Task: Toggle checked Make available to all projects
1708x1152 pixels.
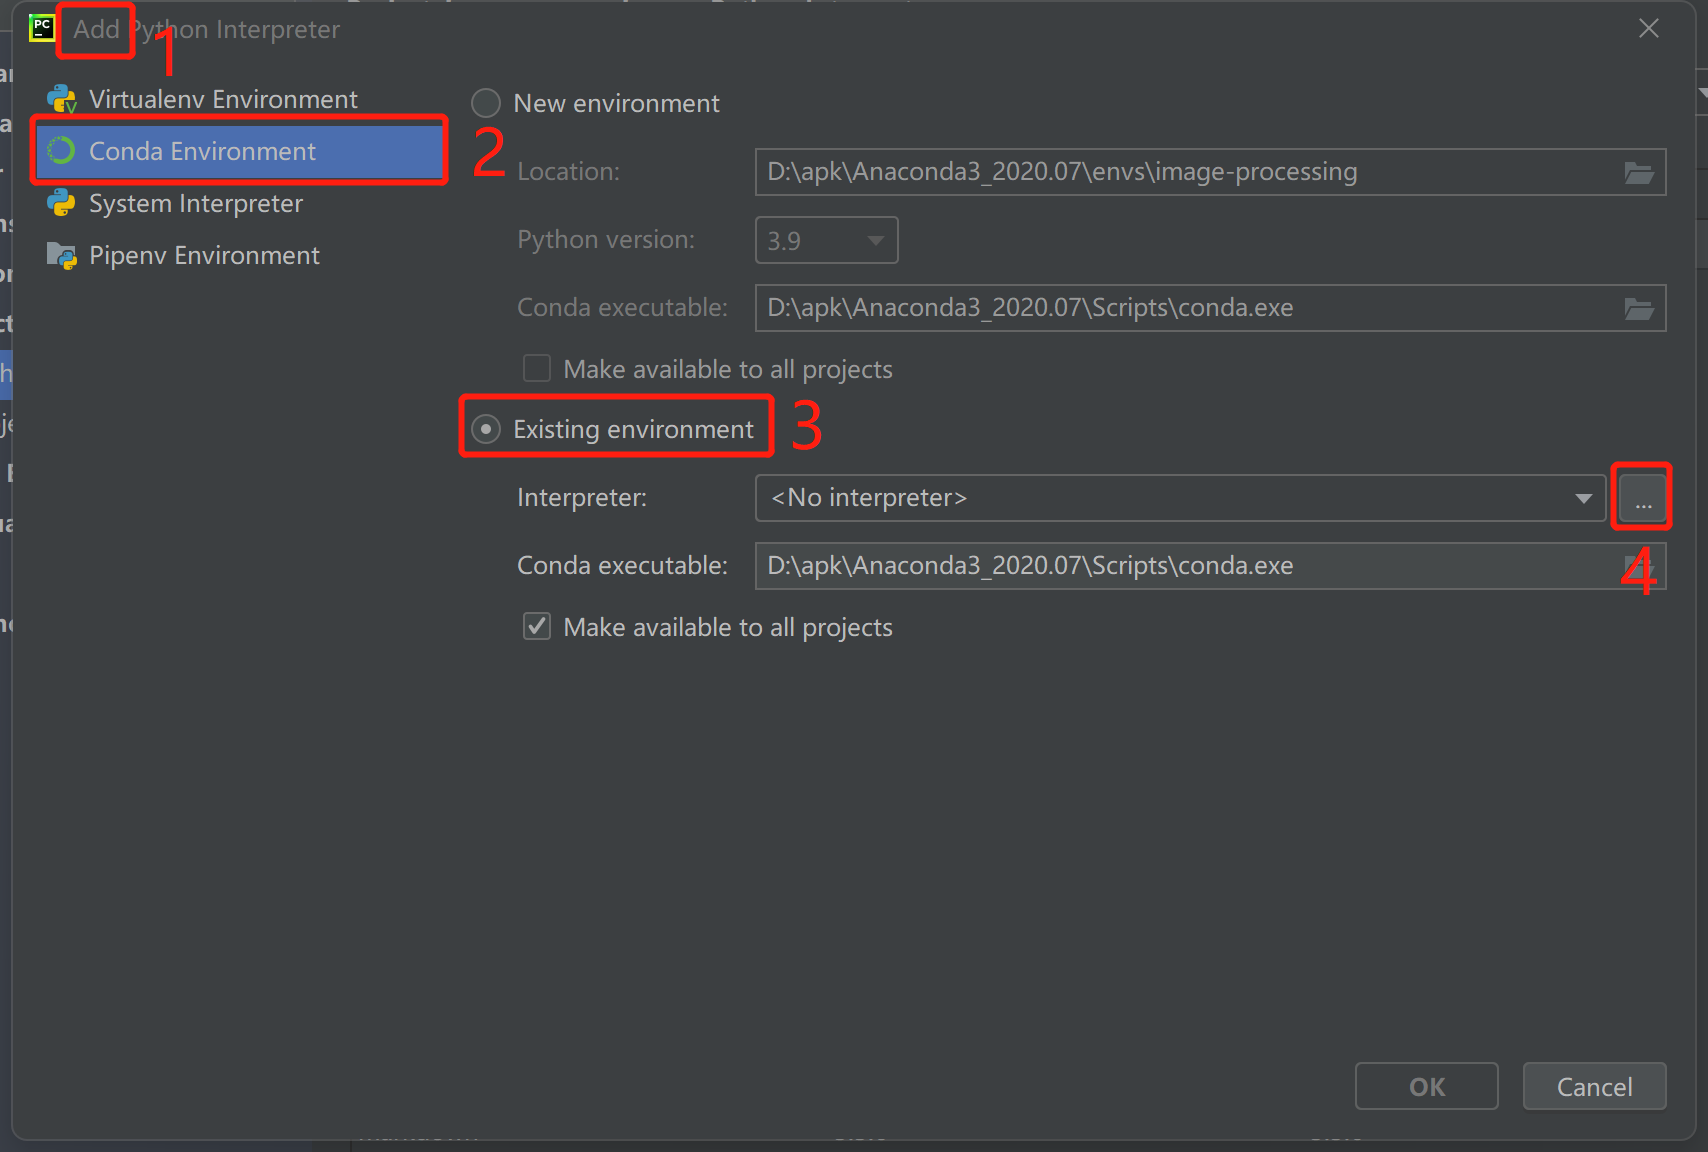Action: [537, 627]
